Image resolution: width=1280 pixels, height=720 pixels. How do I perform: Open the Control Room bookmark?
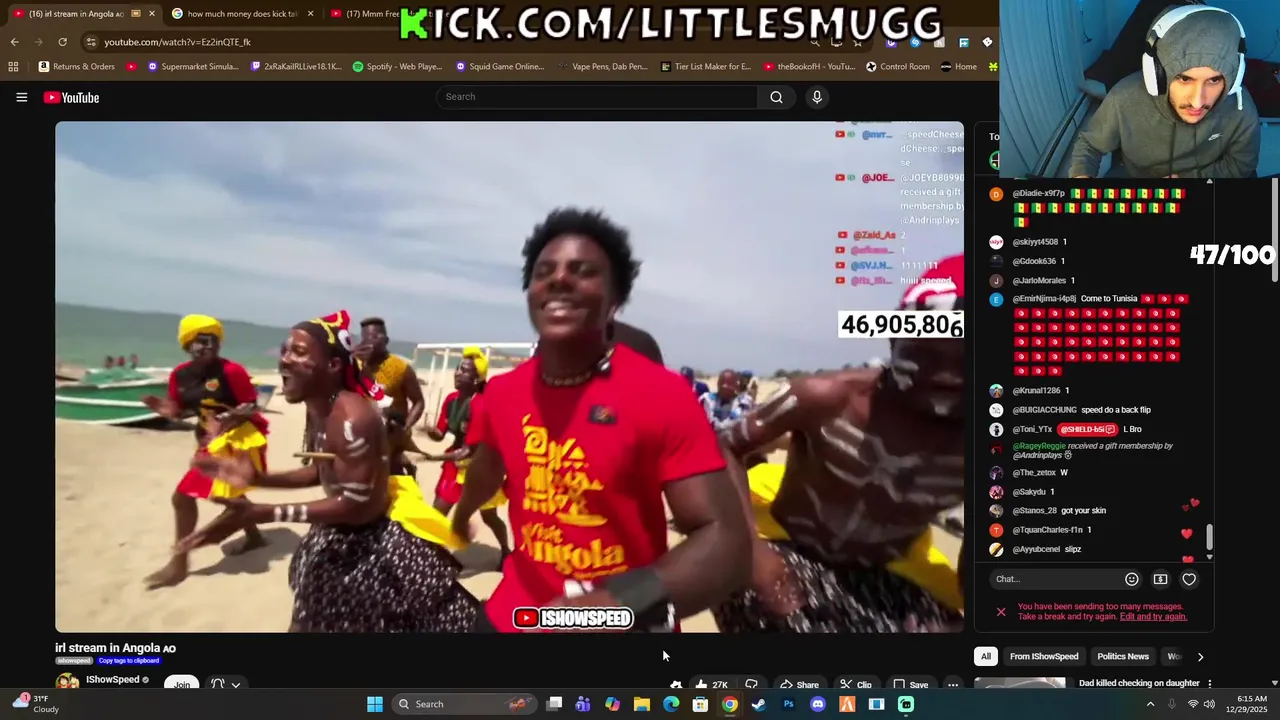898,67
